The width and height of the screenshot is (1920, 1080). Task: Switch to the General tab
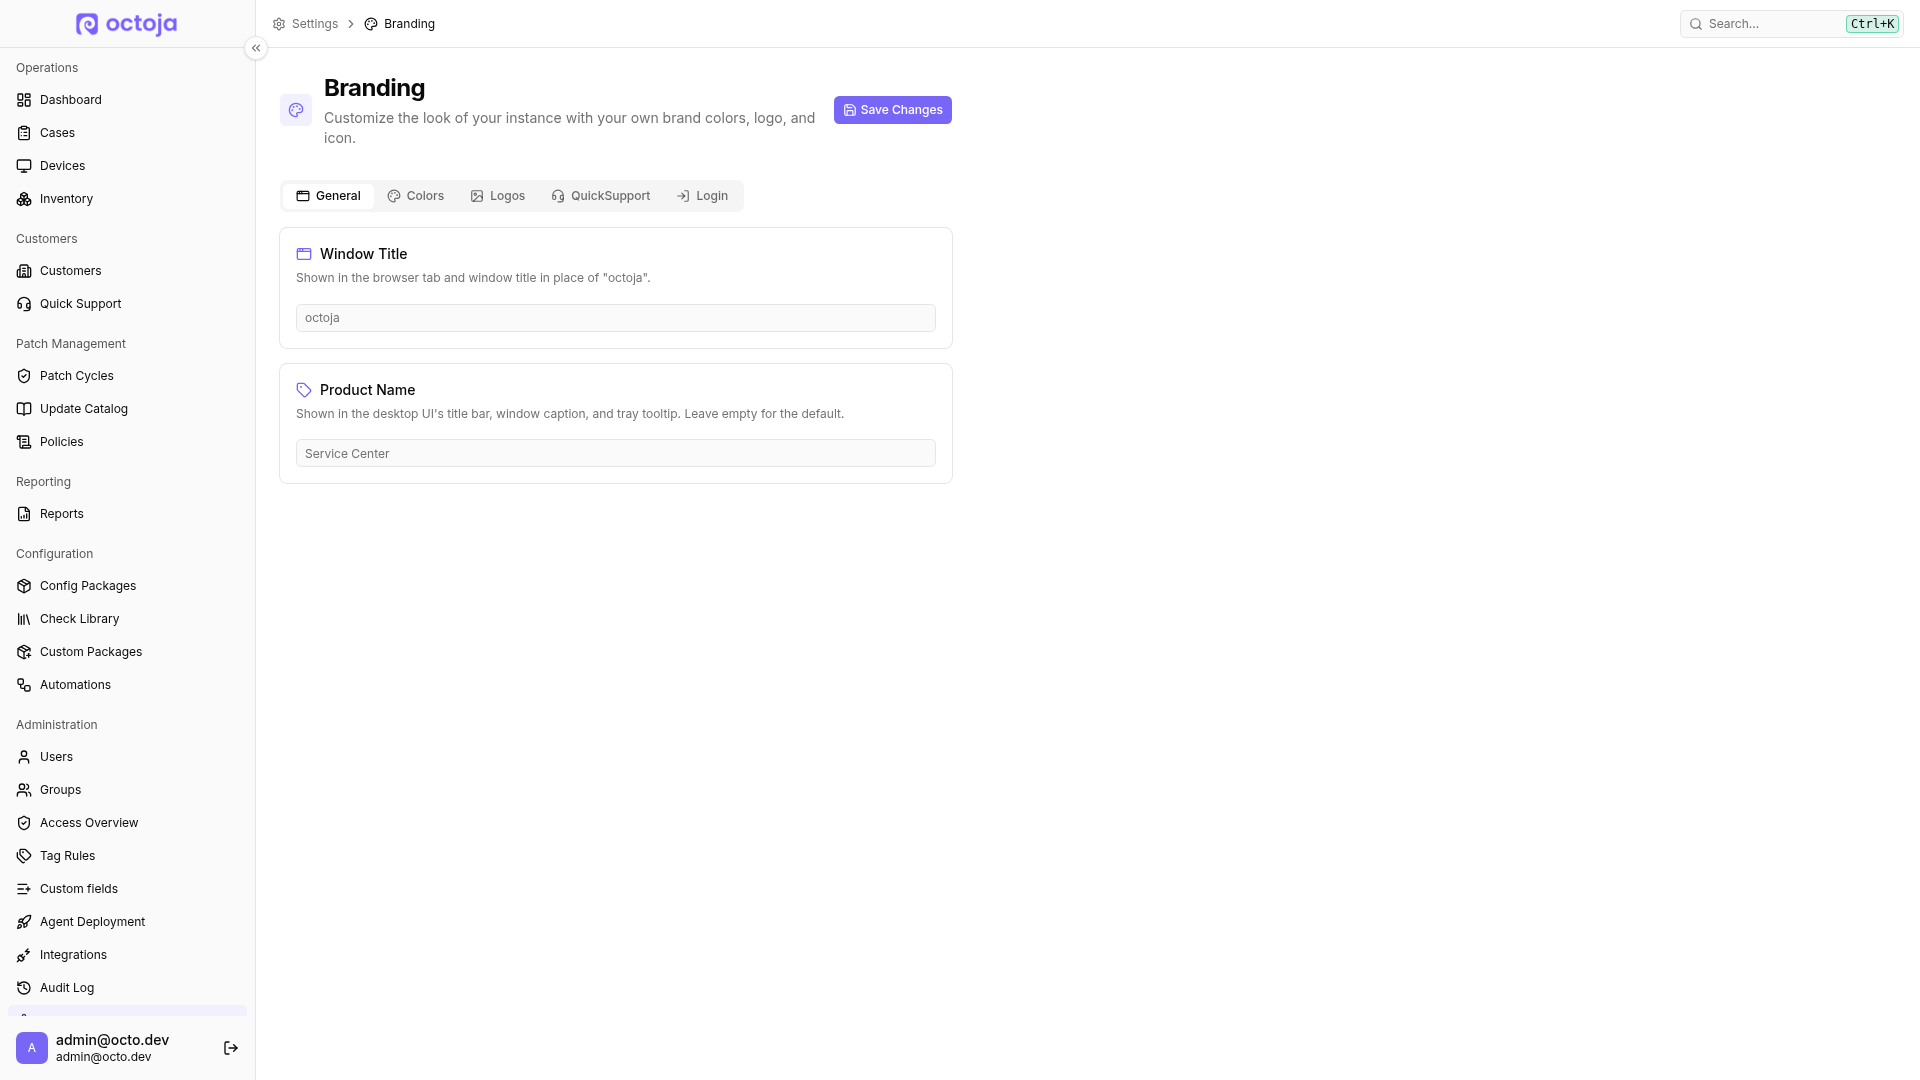click(328, 196)
